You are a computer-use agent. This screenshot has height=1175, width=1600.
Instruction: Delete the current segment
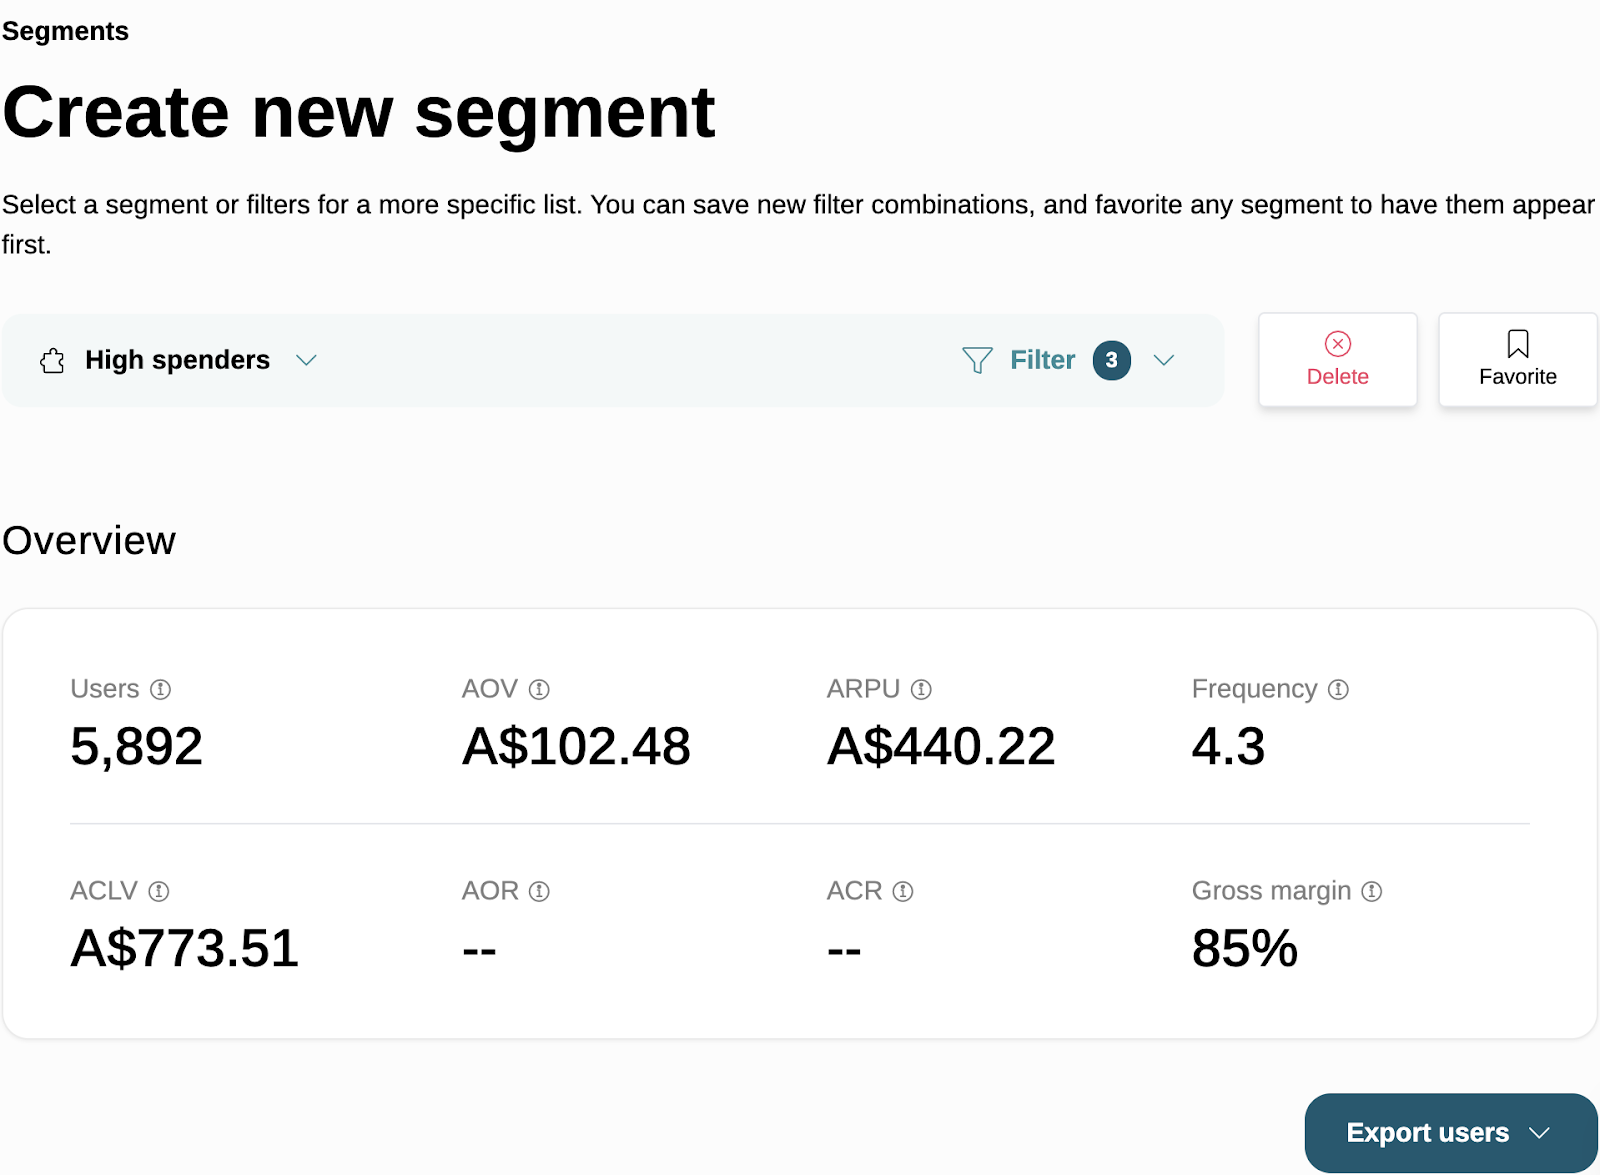tap(1338, 360)
